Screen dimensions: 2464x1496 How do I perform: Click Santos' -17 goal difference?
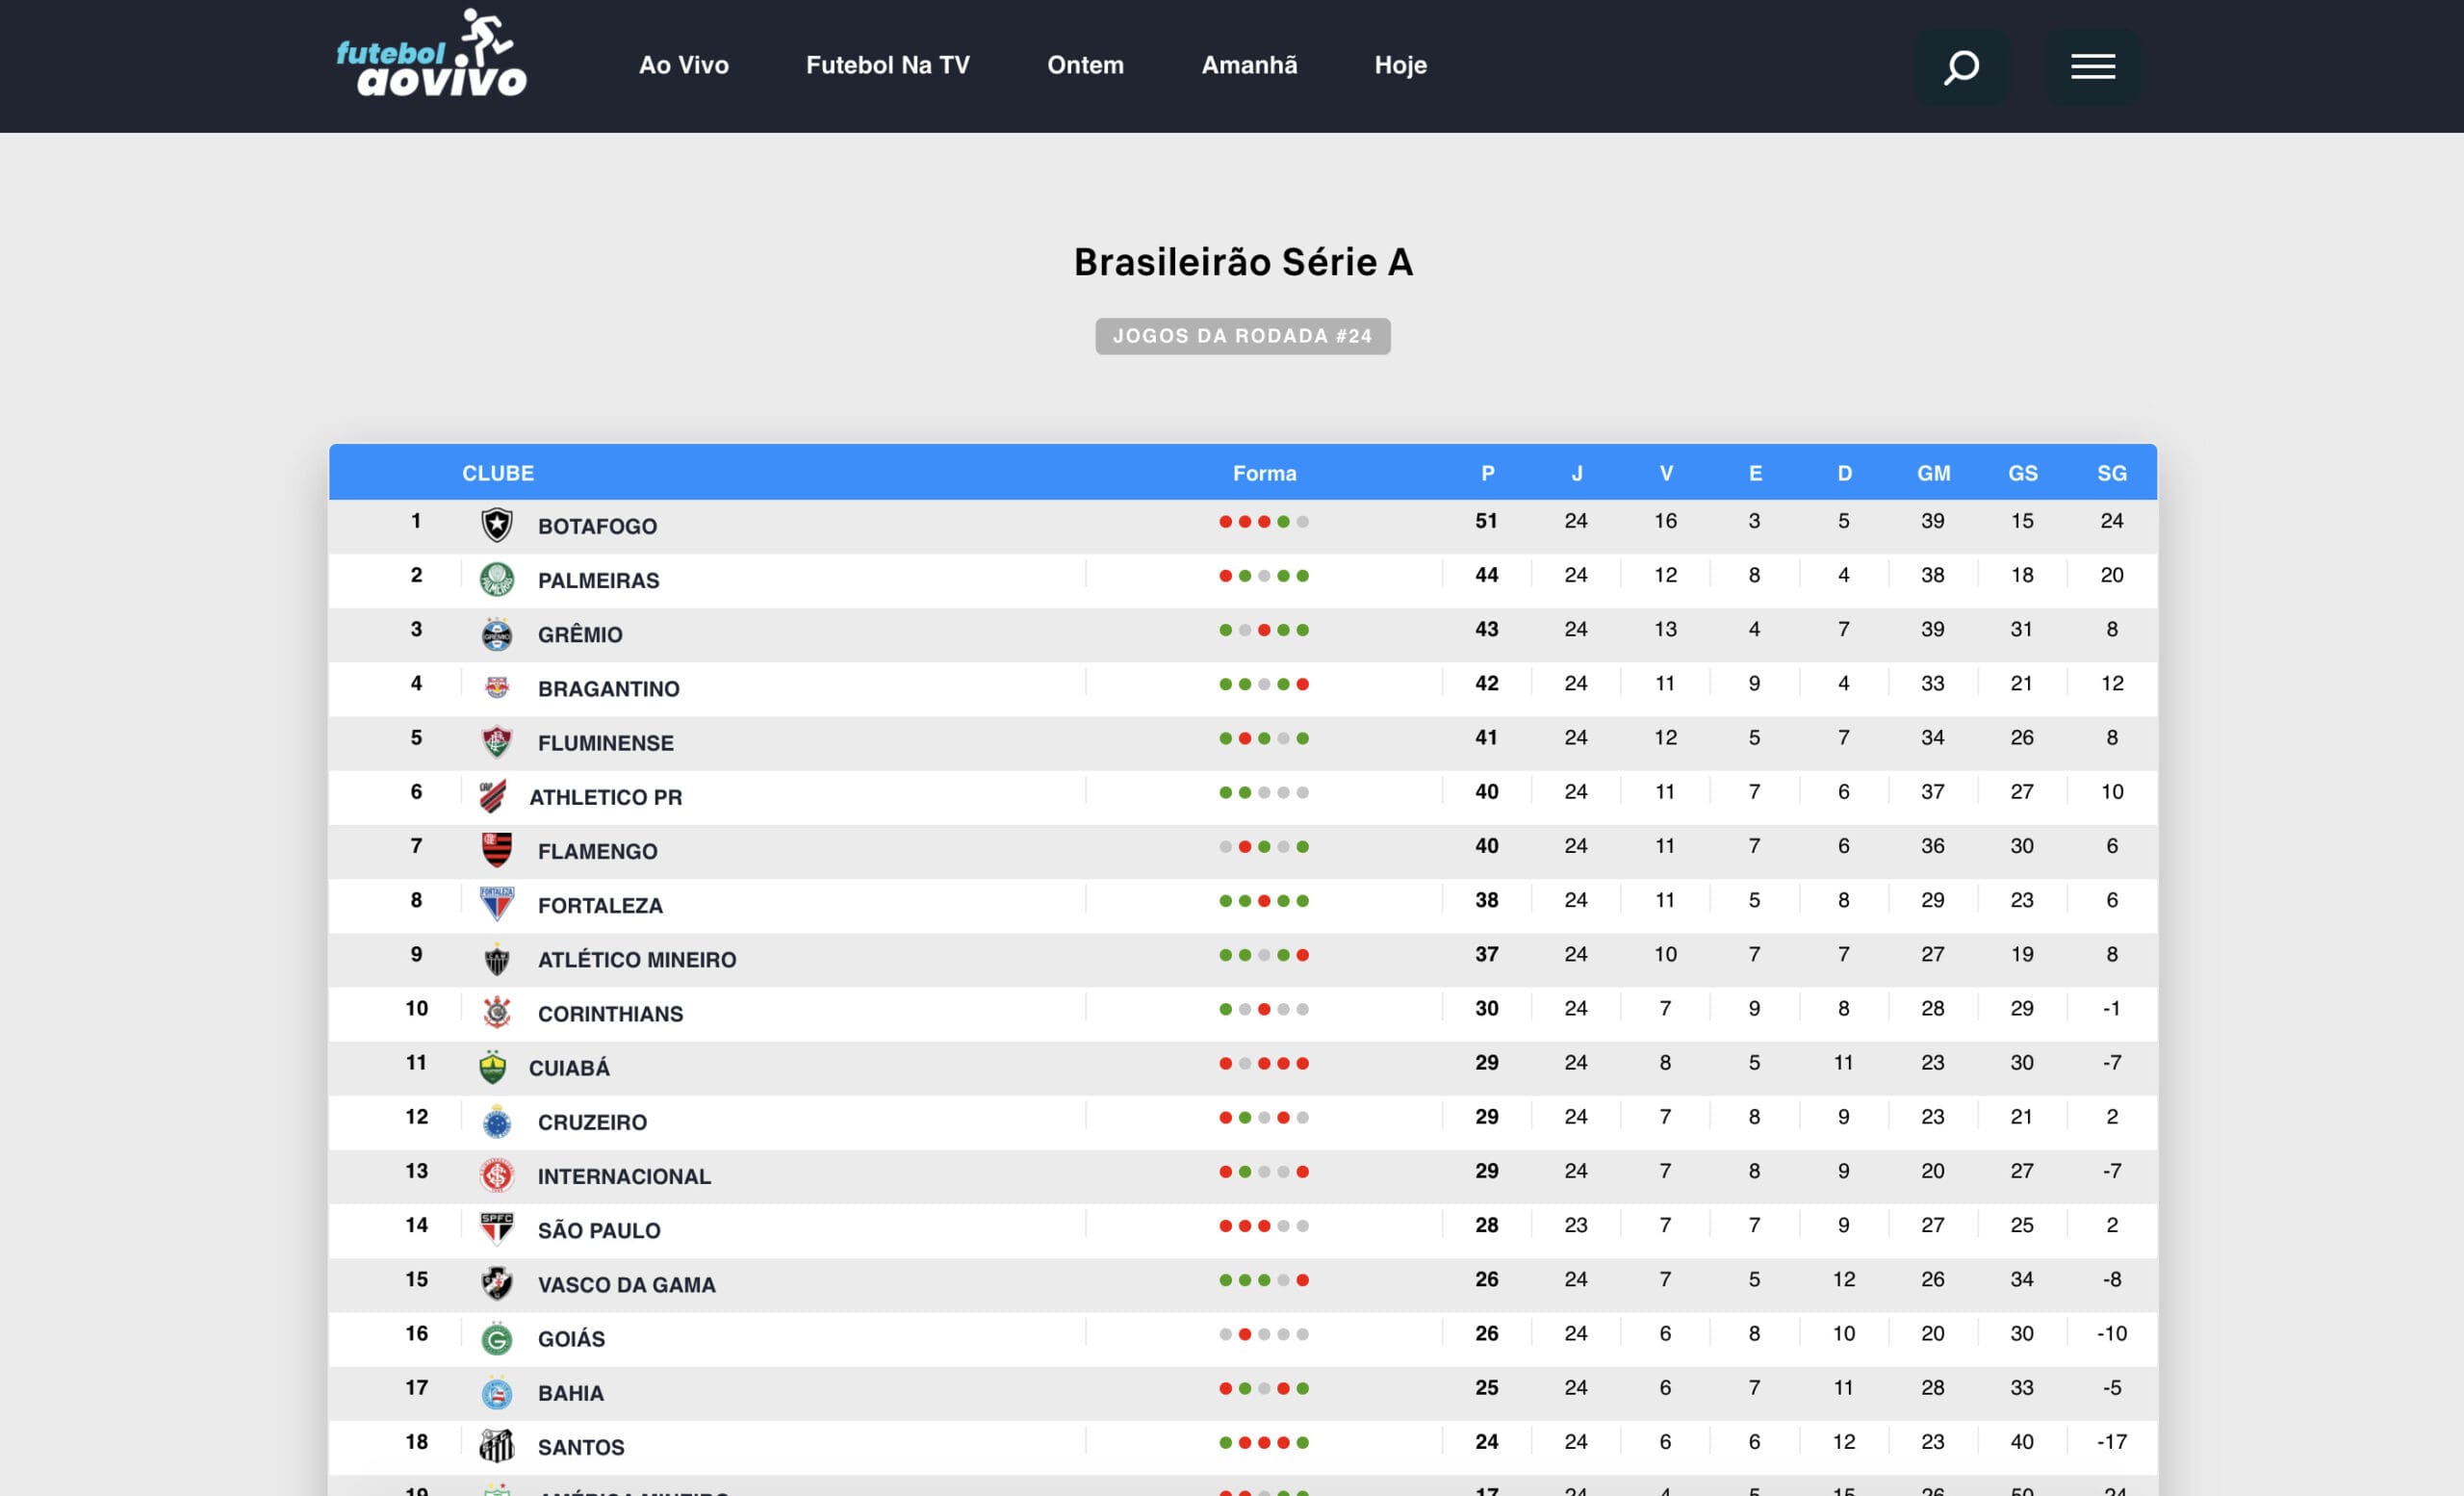(2111, 1442)
